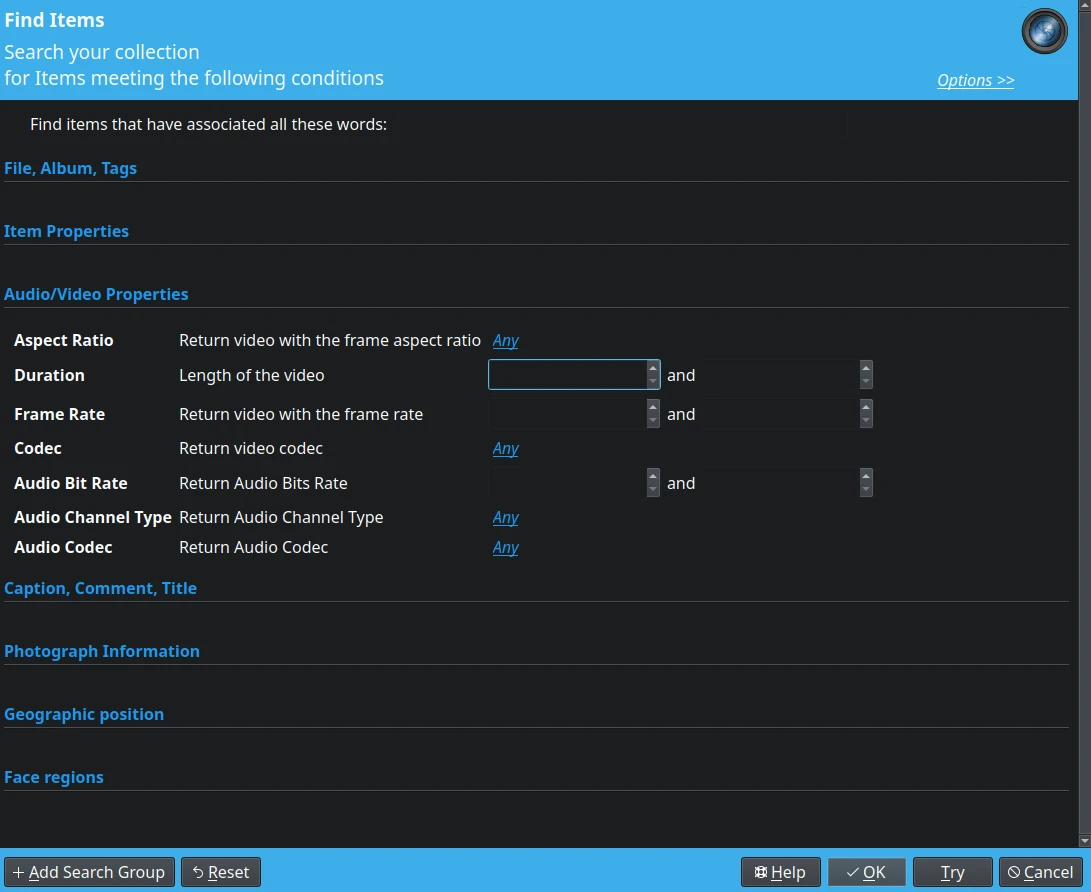Expand the Caption, Comment, Title section

click(x=100, y=588)
